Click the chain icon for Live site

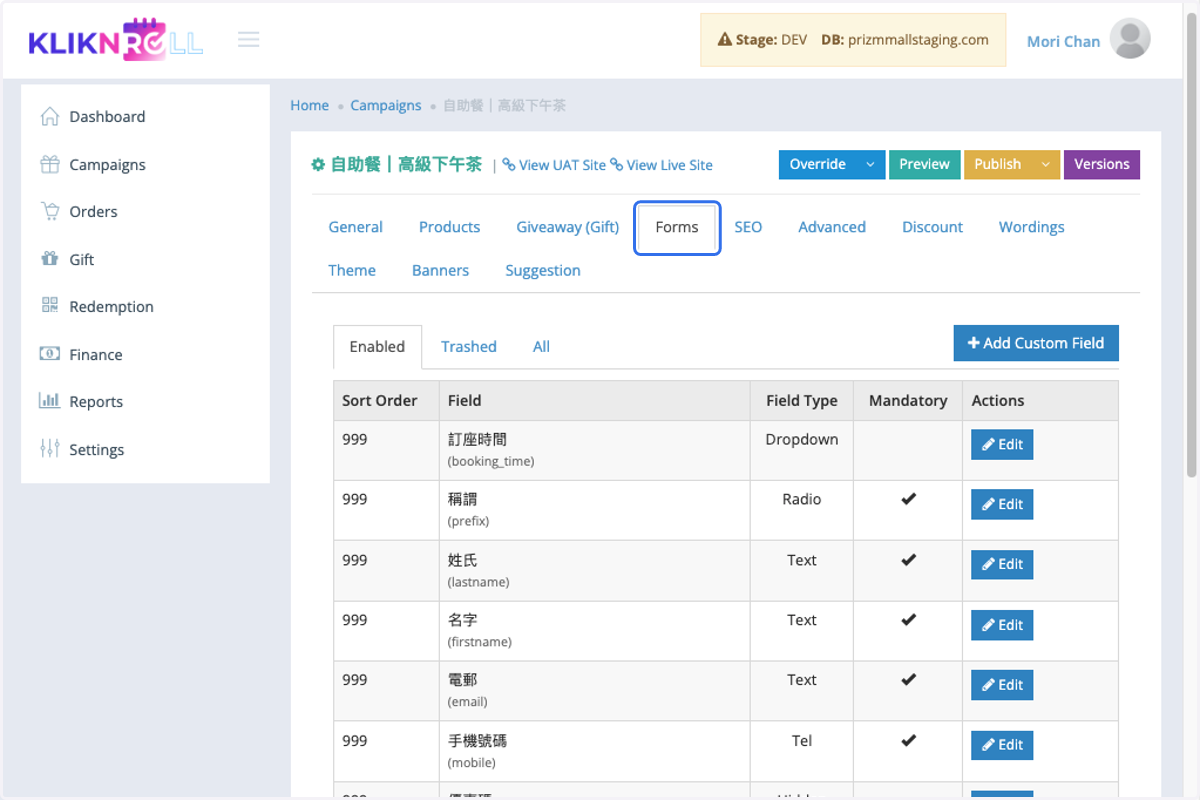click(616, 165)
